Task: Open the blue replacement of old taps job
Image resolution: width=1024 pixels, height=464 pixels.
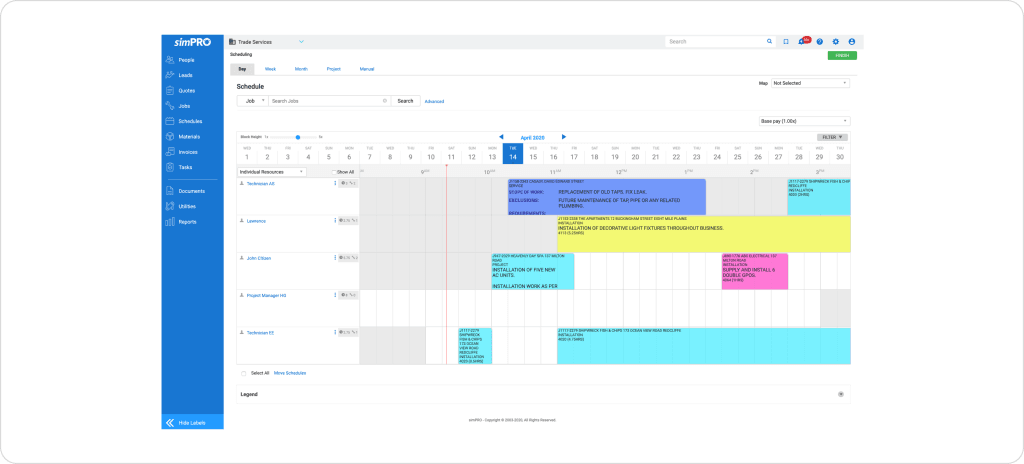Action: point(607,197)
